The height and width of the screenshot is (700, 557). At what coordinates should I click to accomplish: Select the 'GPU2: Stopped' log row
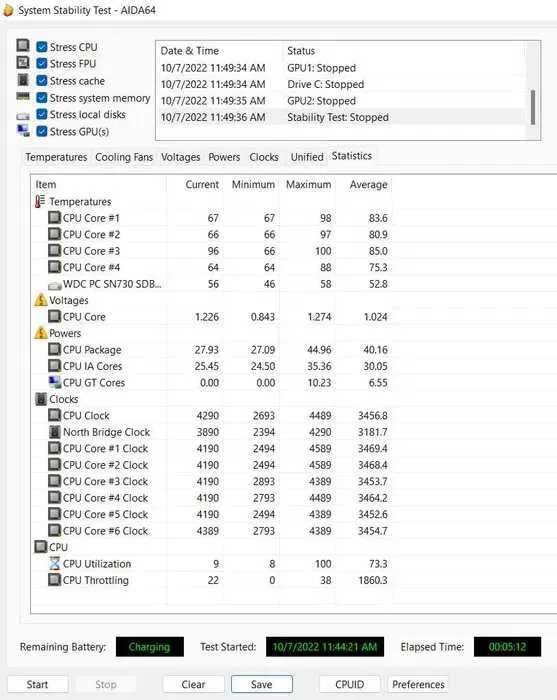[x=341, y=101]
